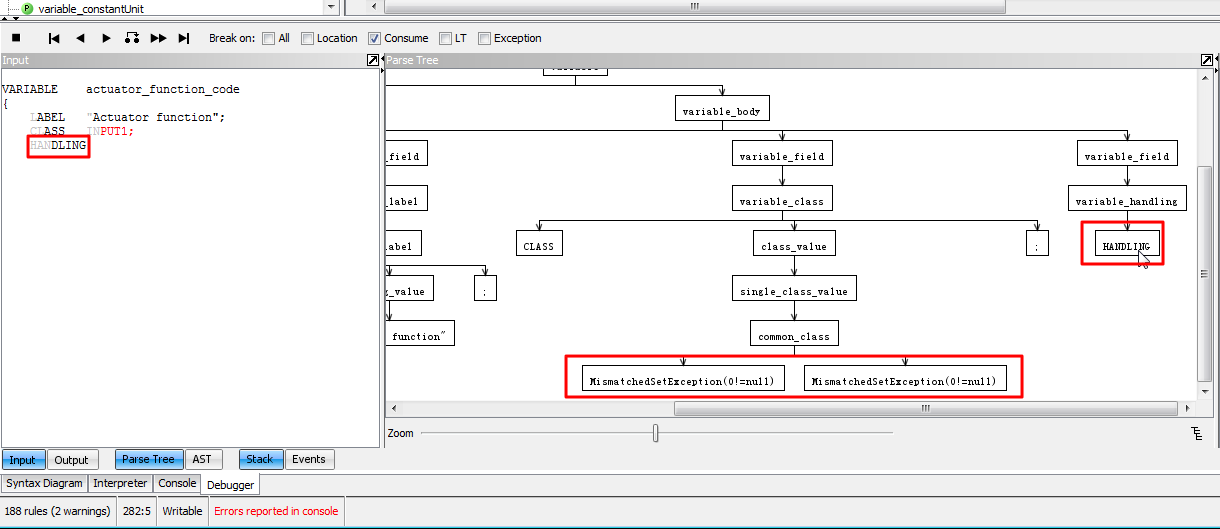Click the parse tree horizontal scrollbar thumb
The image size is (1220, 529).
(926, 408)
